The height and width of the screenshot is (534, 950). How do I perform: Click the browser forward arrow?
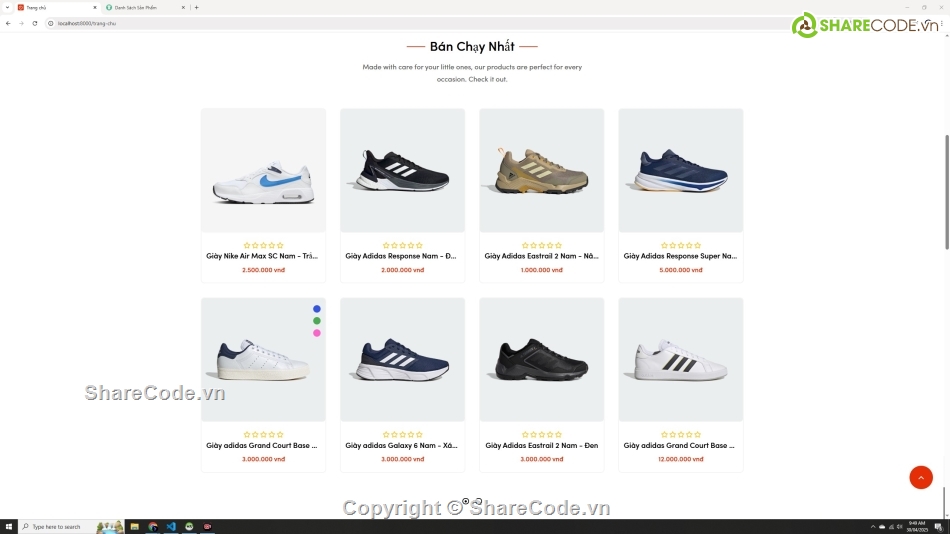click(x=21, y=23)
